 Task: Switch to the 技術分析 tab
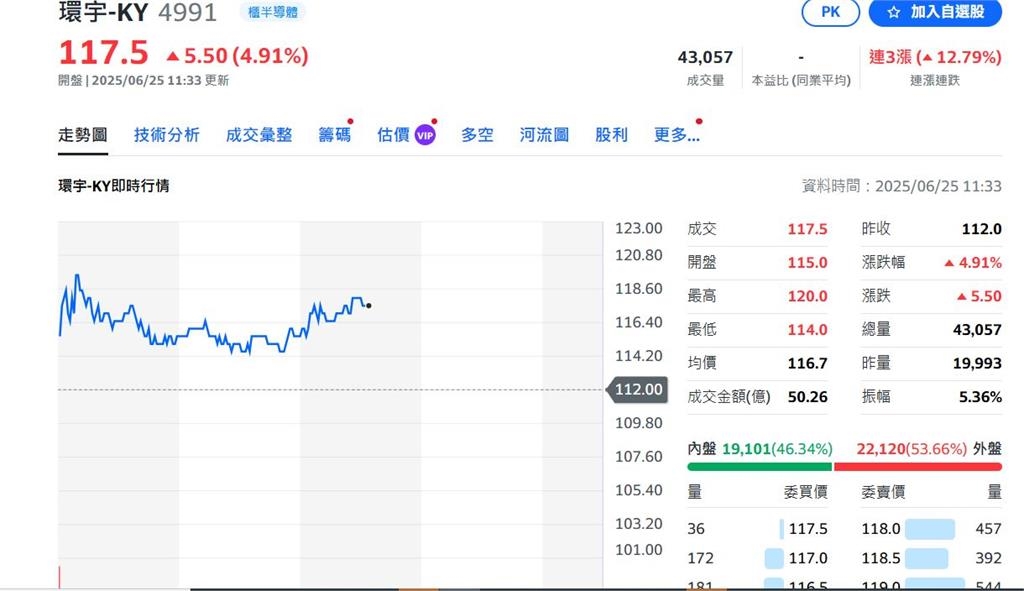click(167, 134)
